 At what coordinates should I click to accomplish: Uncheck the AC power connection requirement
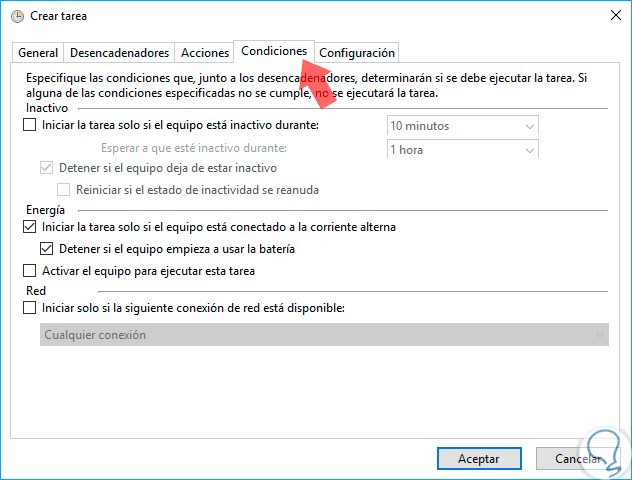[28, 227]
